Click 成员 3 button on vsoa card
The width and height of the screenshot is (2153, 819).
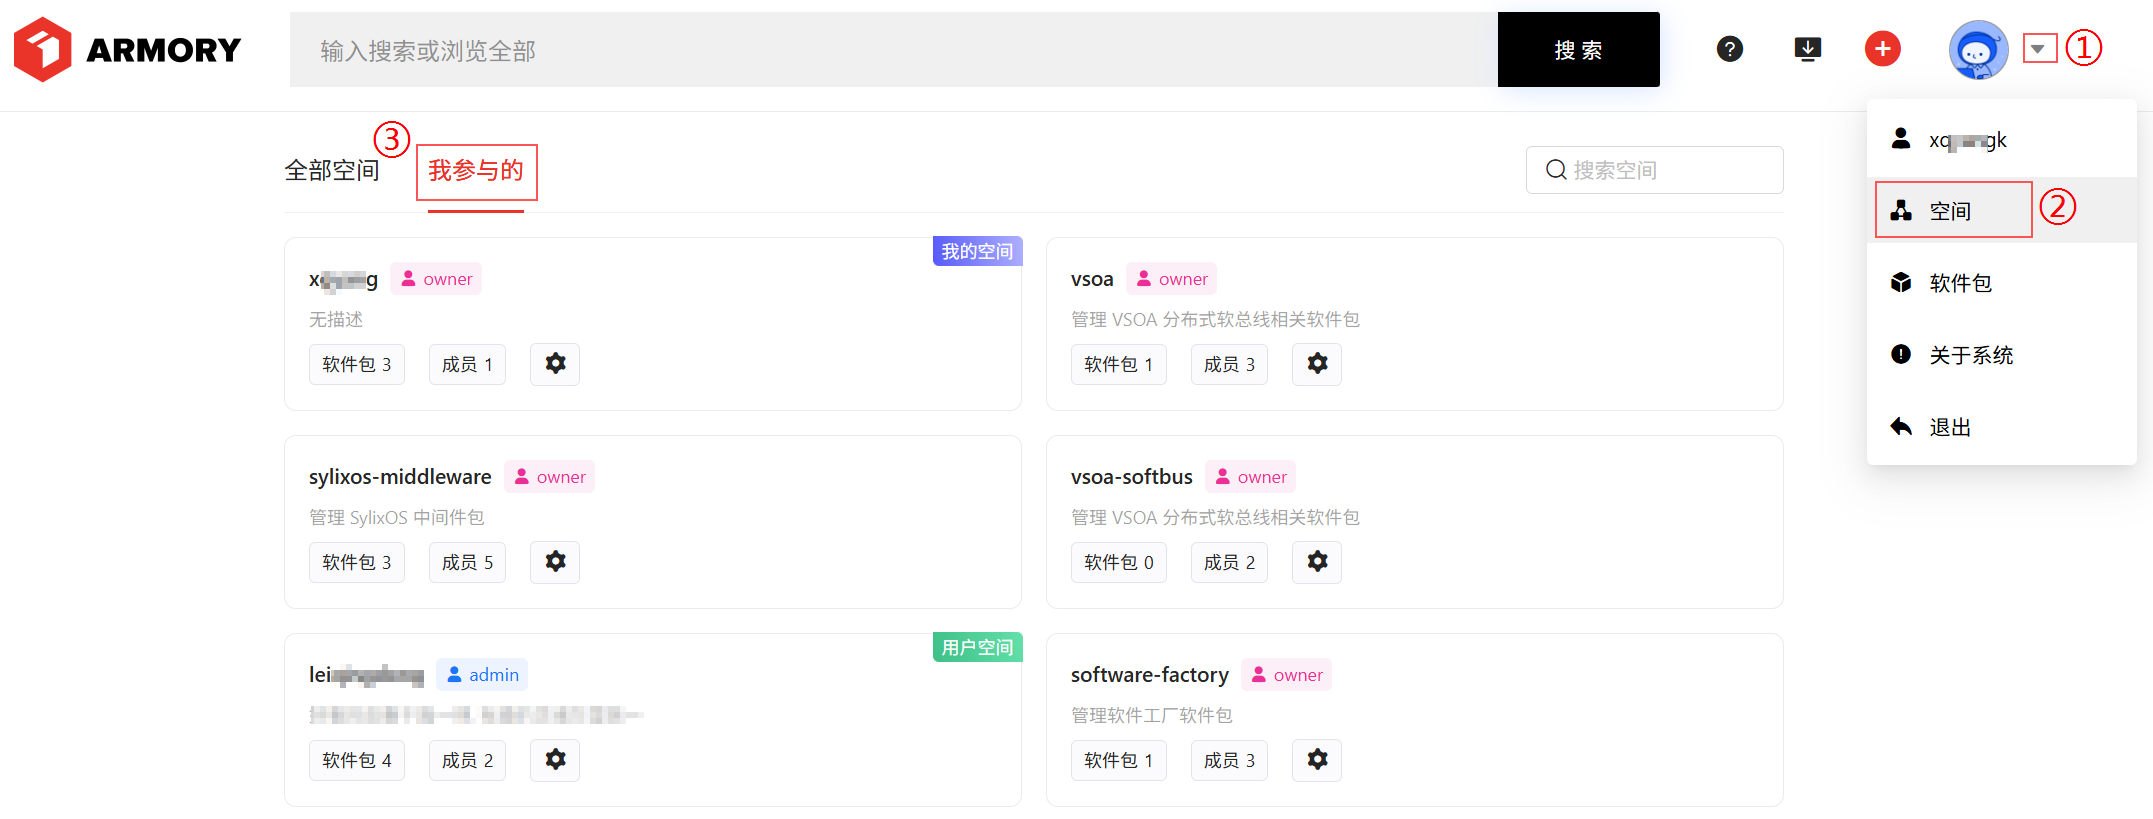(x=1229, y=364)
